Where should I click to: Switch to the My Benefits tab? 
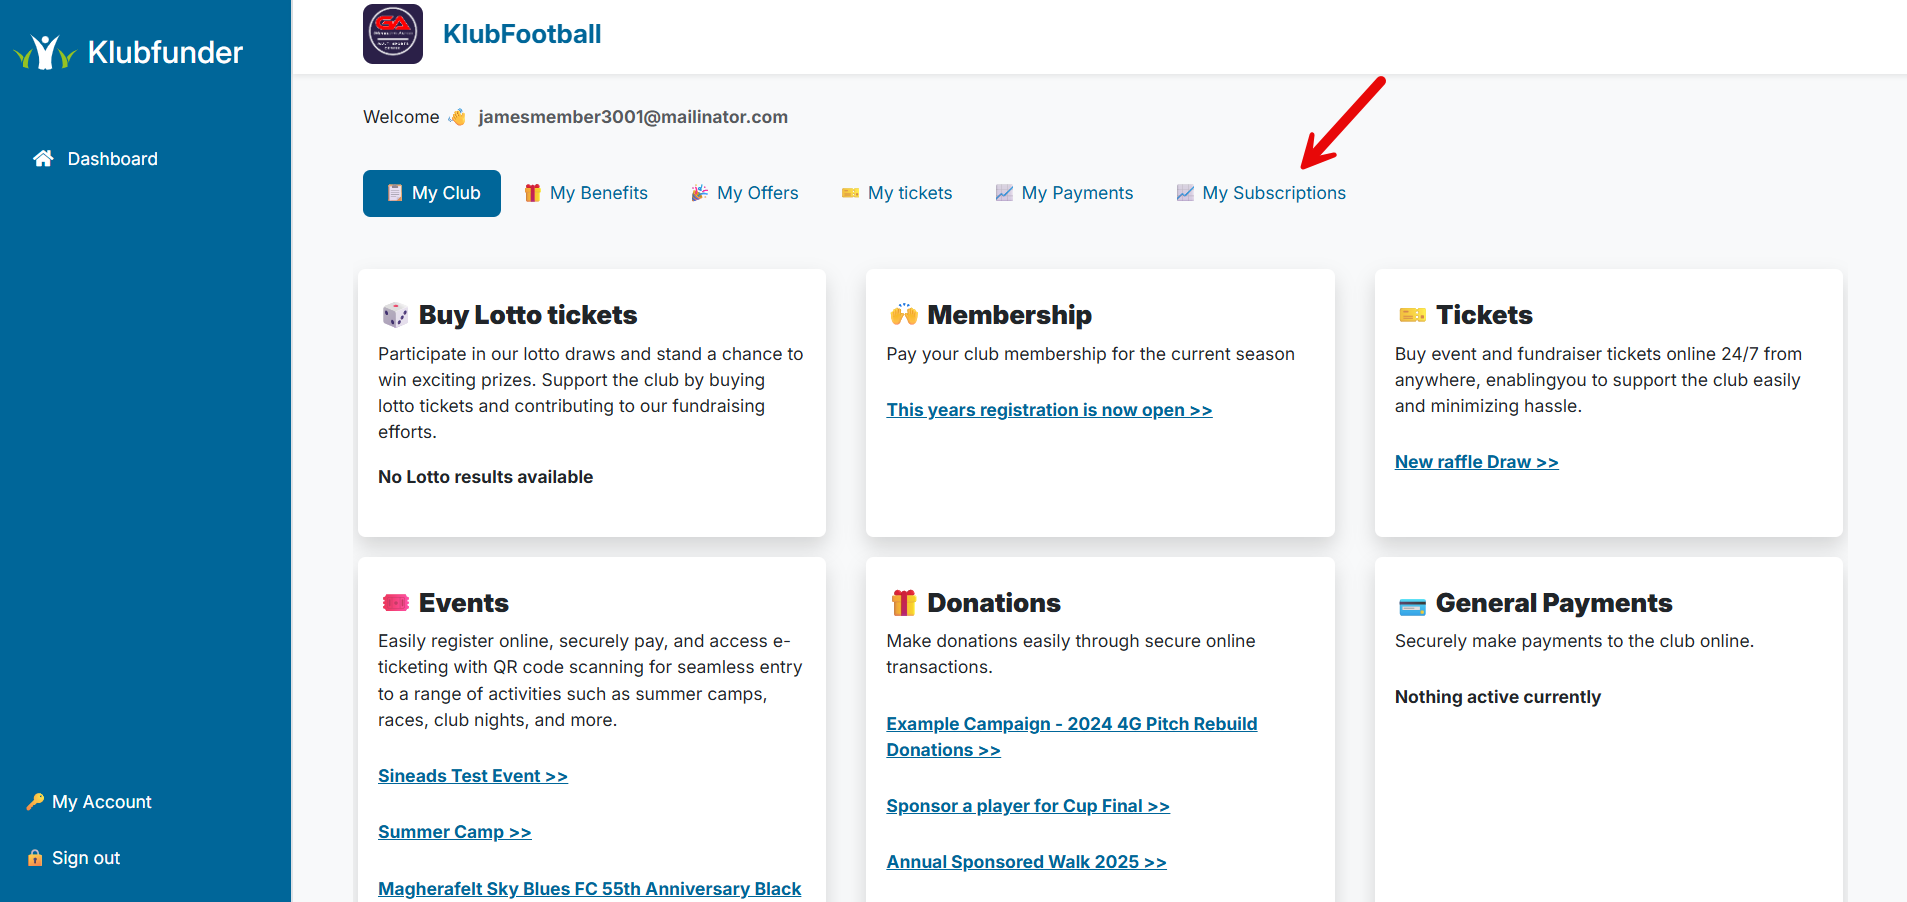point(586,193)
